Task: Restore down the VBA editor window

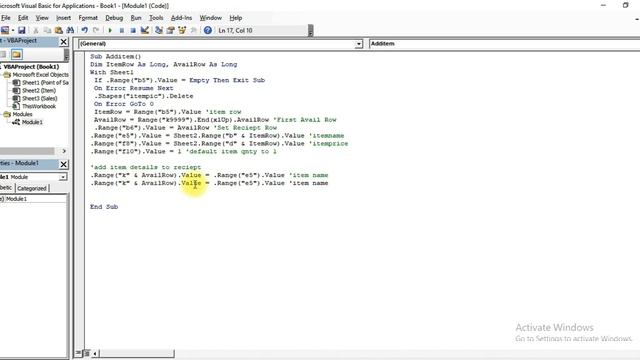Action: [x=625, y=5]
